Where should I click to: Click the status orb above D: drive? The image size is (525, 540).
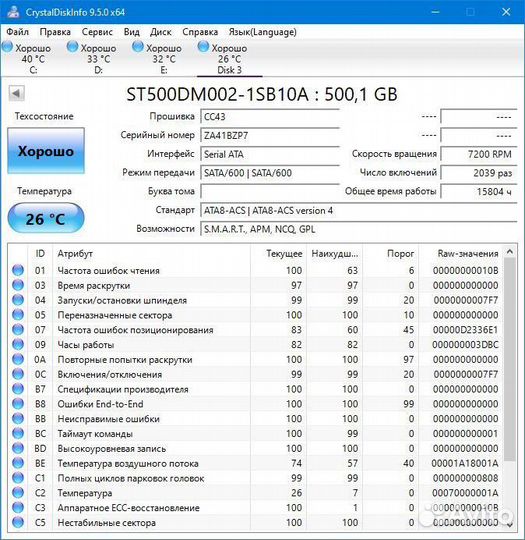point(72,46)
